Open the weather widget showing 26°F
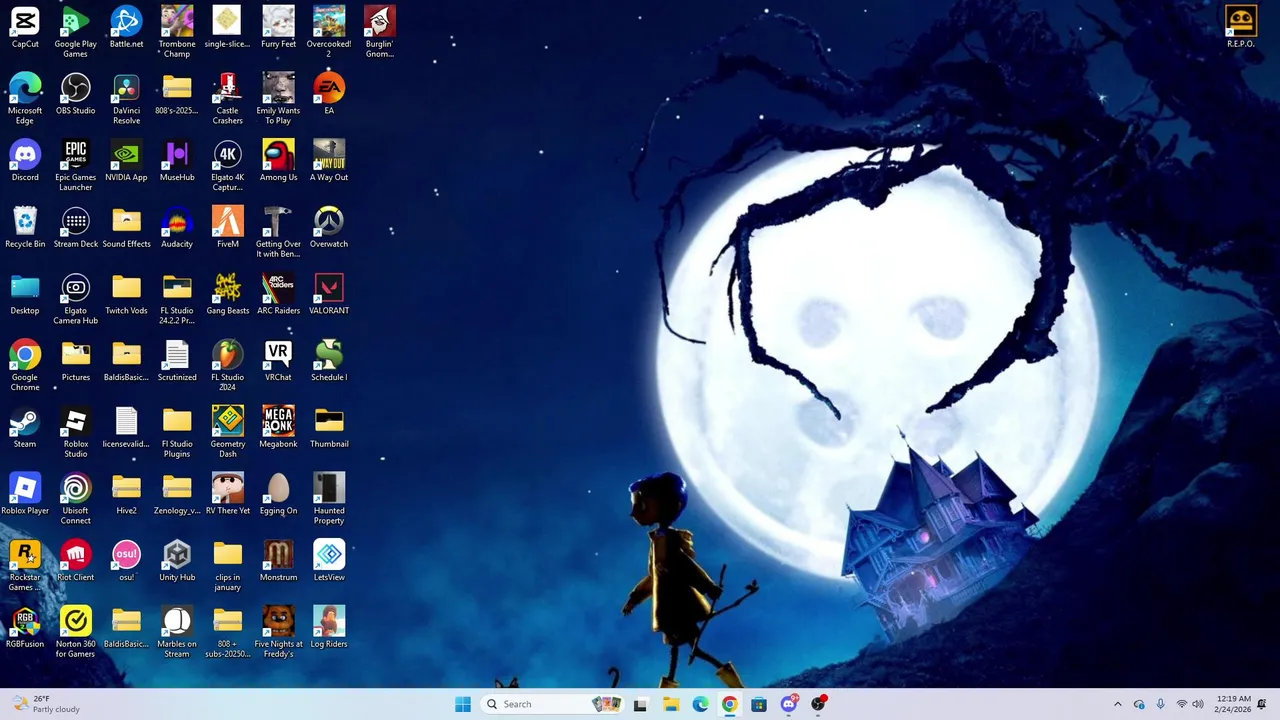Viewport: 1280px width, 720px height. [46, 704]
